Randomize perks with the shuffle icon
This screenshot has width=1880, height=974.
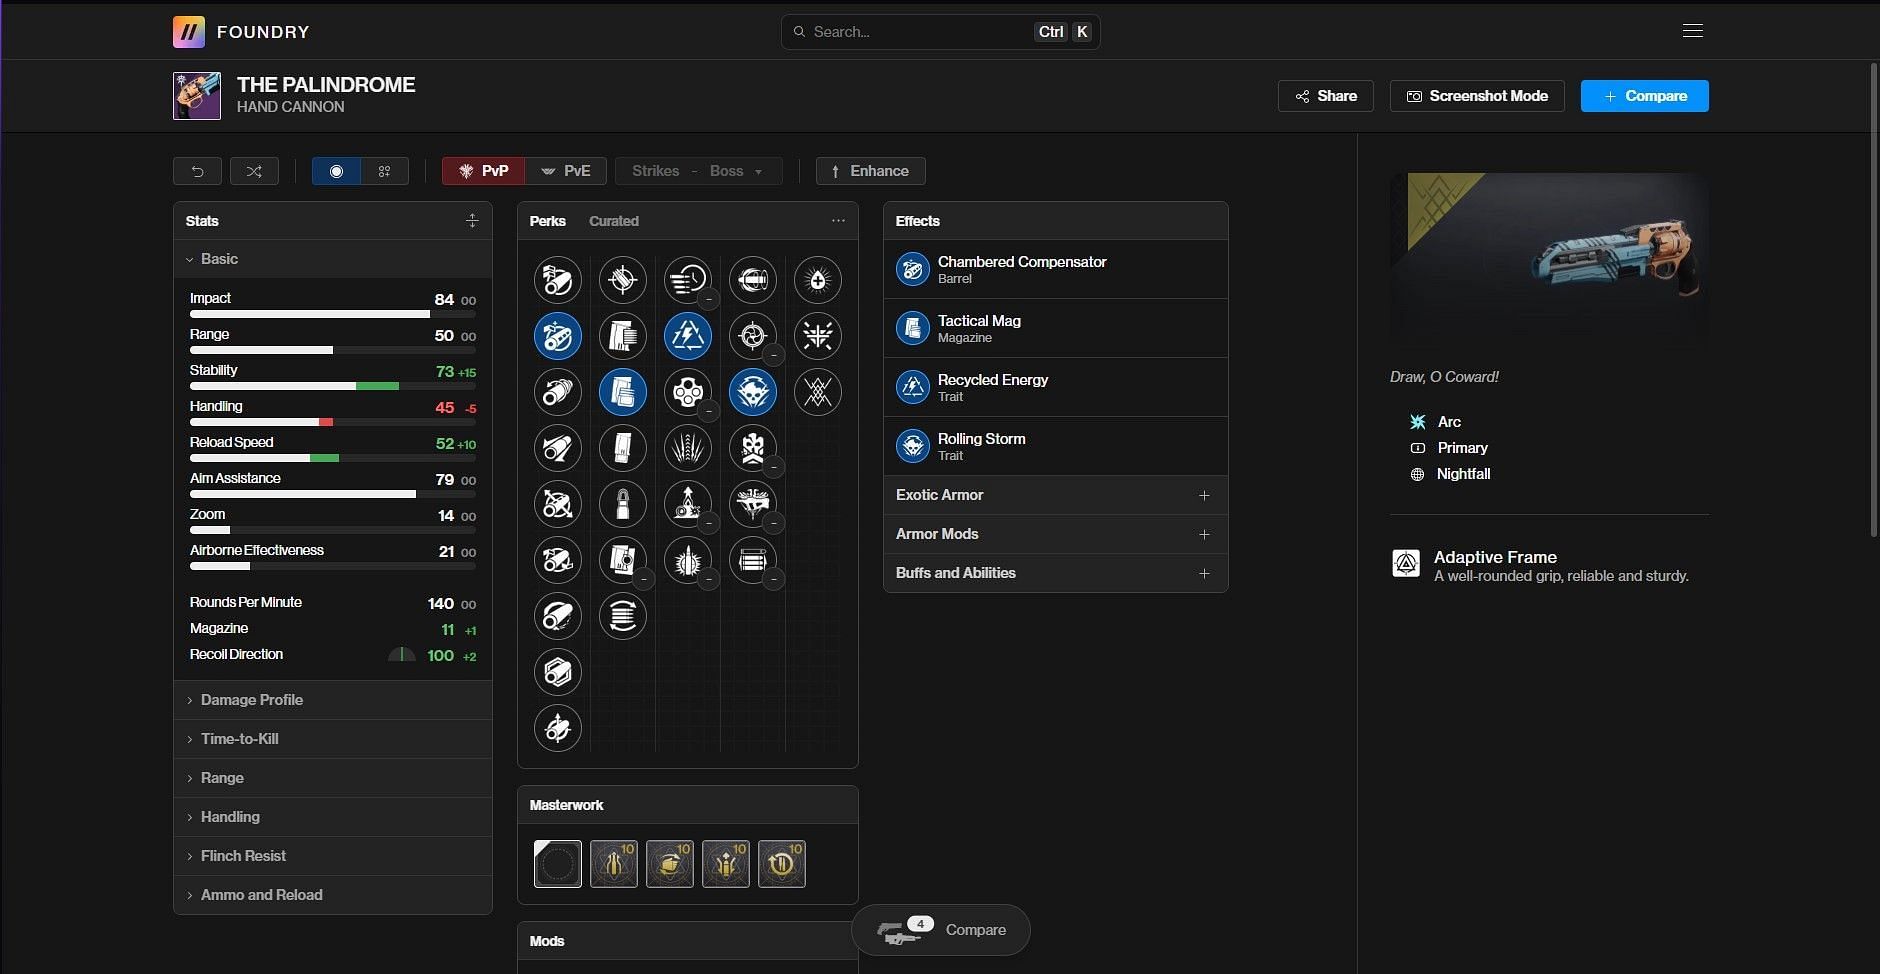[254, 171]
